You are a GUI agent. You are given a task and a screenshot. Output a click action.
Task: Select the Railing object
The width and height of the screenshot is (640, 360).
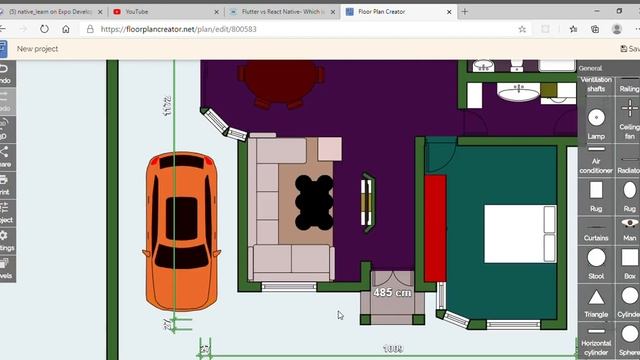(x=629, y=84)
